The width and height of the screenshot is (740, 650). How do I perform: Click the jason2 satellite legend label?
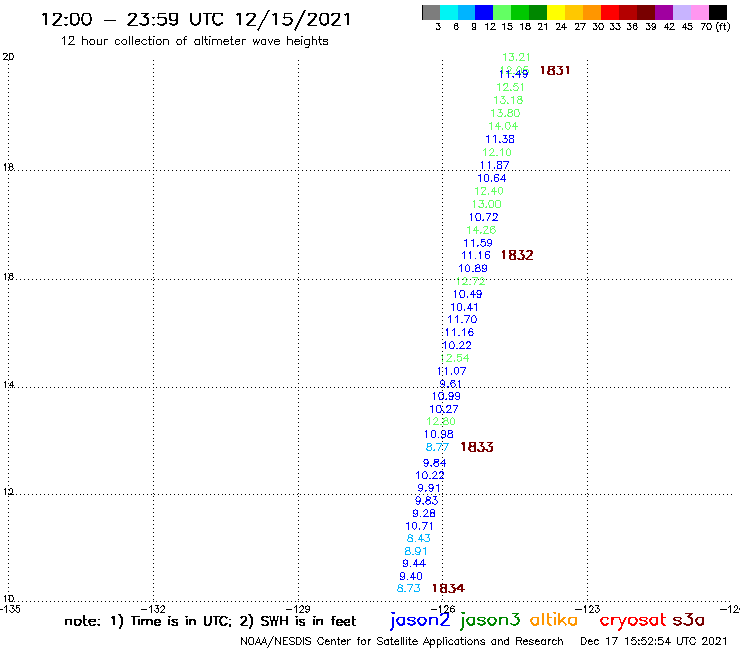pyautogui.click(x=420, y=620)
